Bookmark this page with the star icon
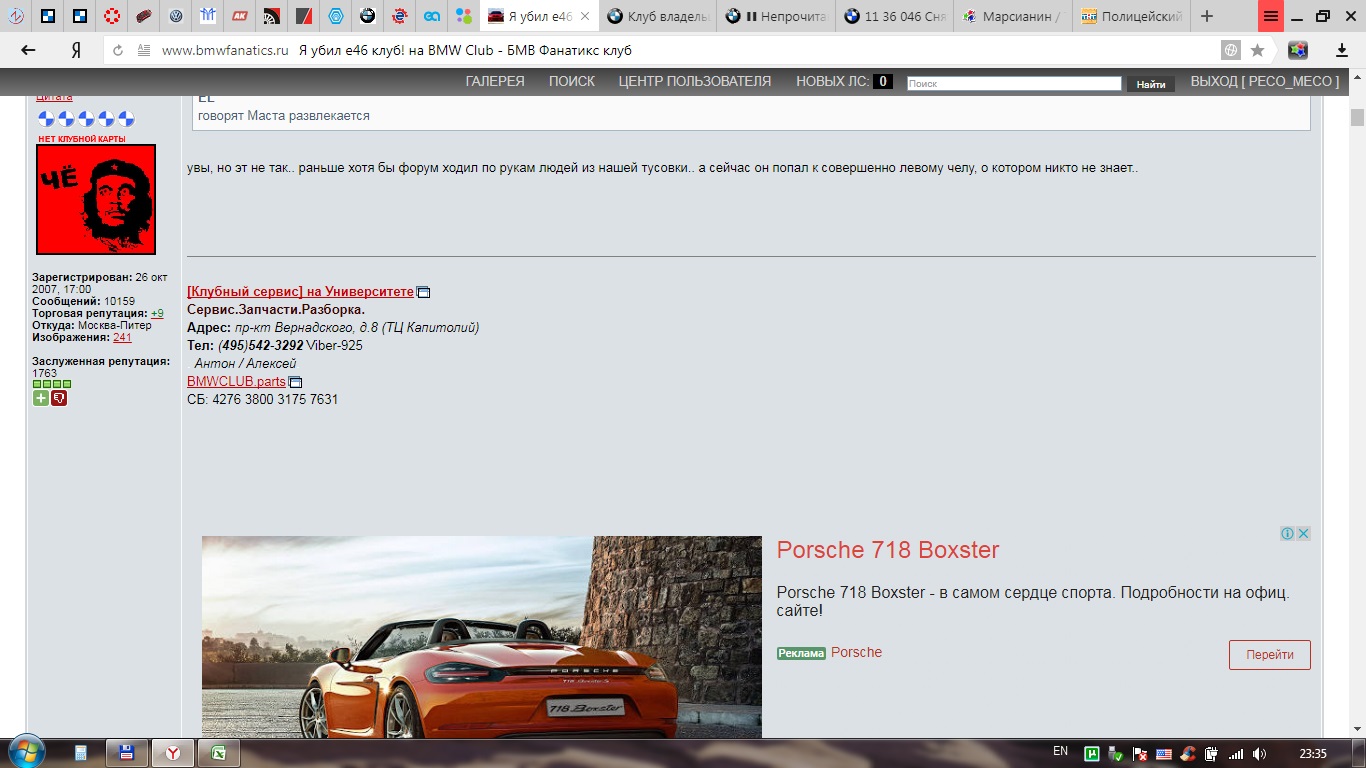The height and width of the screenshot is (768, 1366). pyautogui.click(x=1257, y=50)
